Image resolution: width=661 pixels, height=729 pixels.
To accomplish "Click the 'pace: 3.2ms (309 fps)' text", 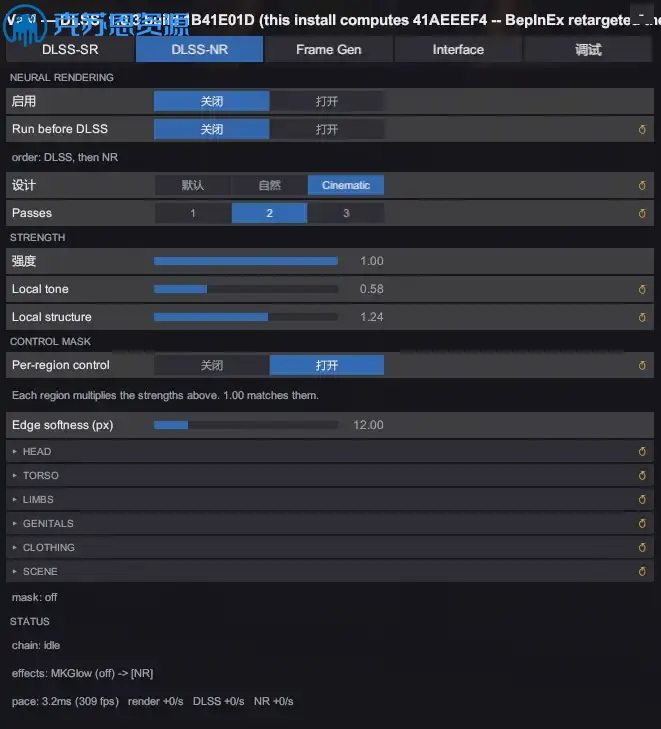I will click(65, 701).
